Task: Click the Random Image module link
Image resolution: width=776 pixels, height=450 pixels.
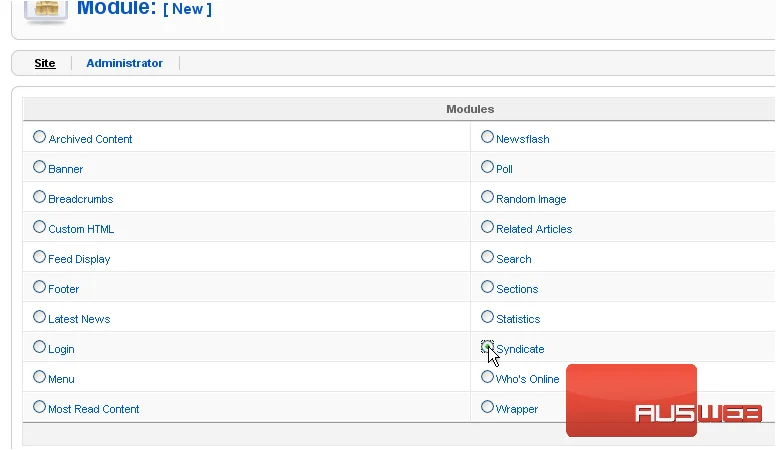Action: pos(531,199)
